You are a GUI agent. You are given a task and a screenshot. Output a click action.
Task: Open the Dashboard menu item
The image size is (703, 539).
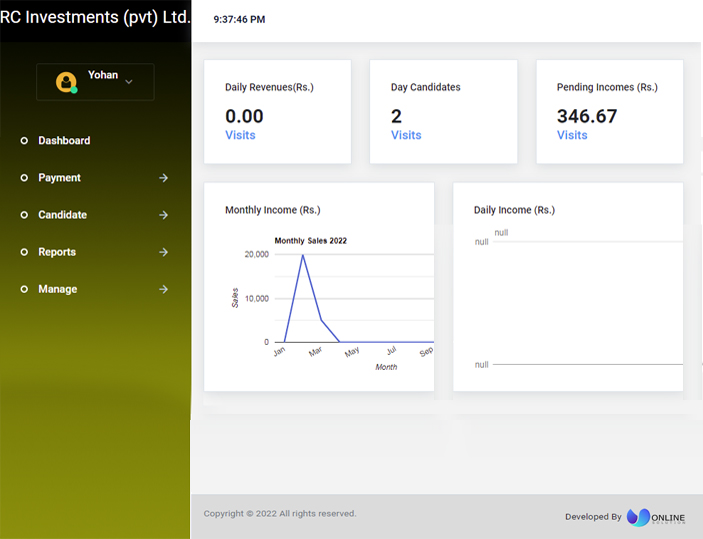click(x=64, y=141)
